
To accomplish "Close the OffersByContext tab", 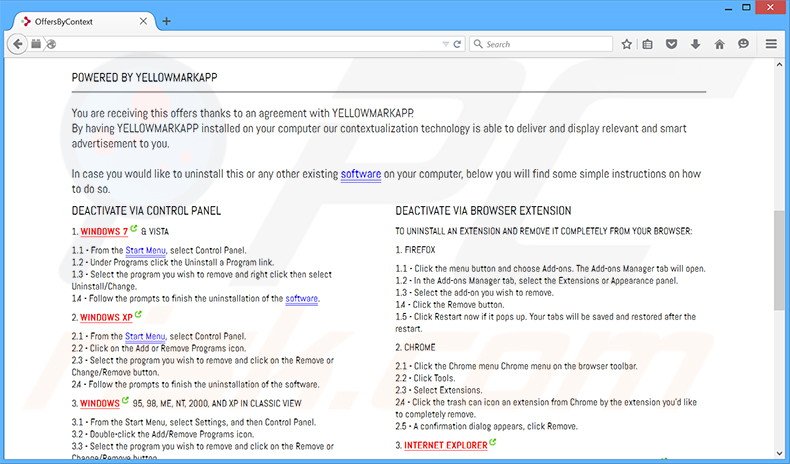I will (x=143, y=21).
